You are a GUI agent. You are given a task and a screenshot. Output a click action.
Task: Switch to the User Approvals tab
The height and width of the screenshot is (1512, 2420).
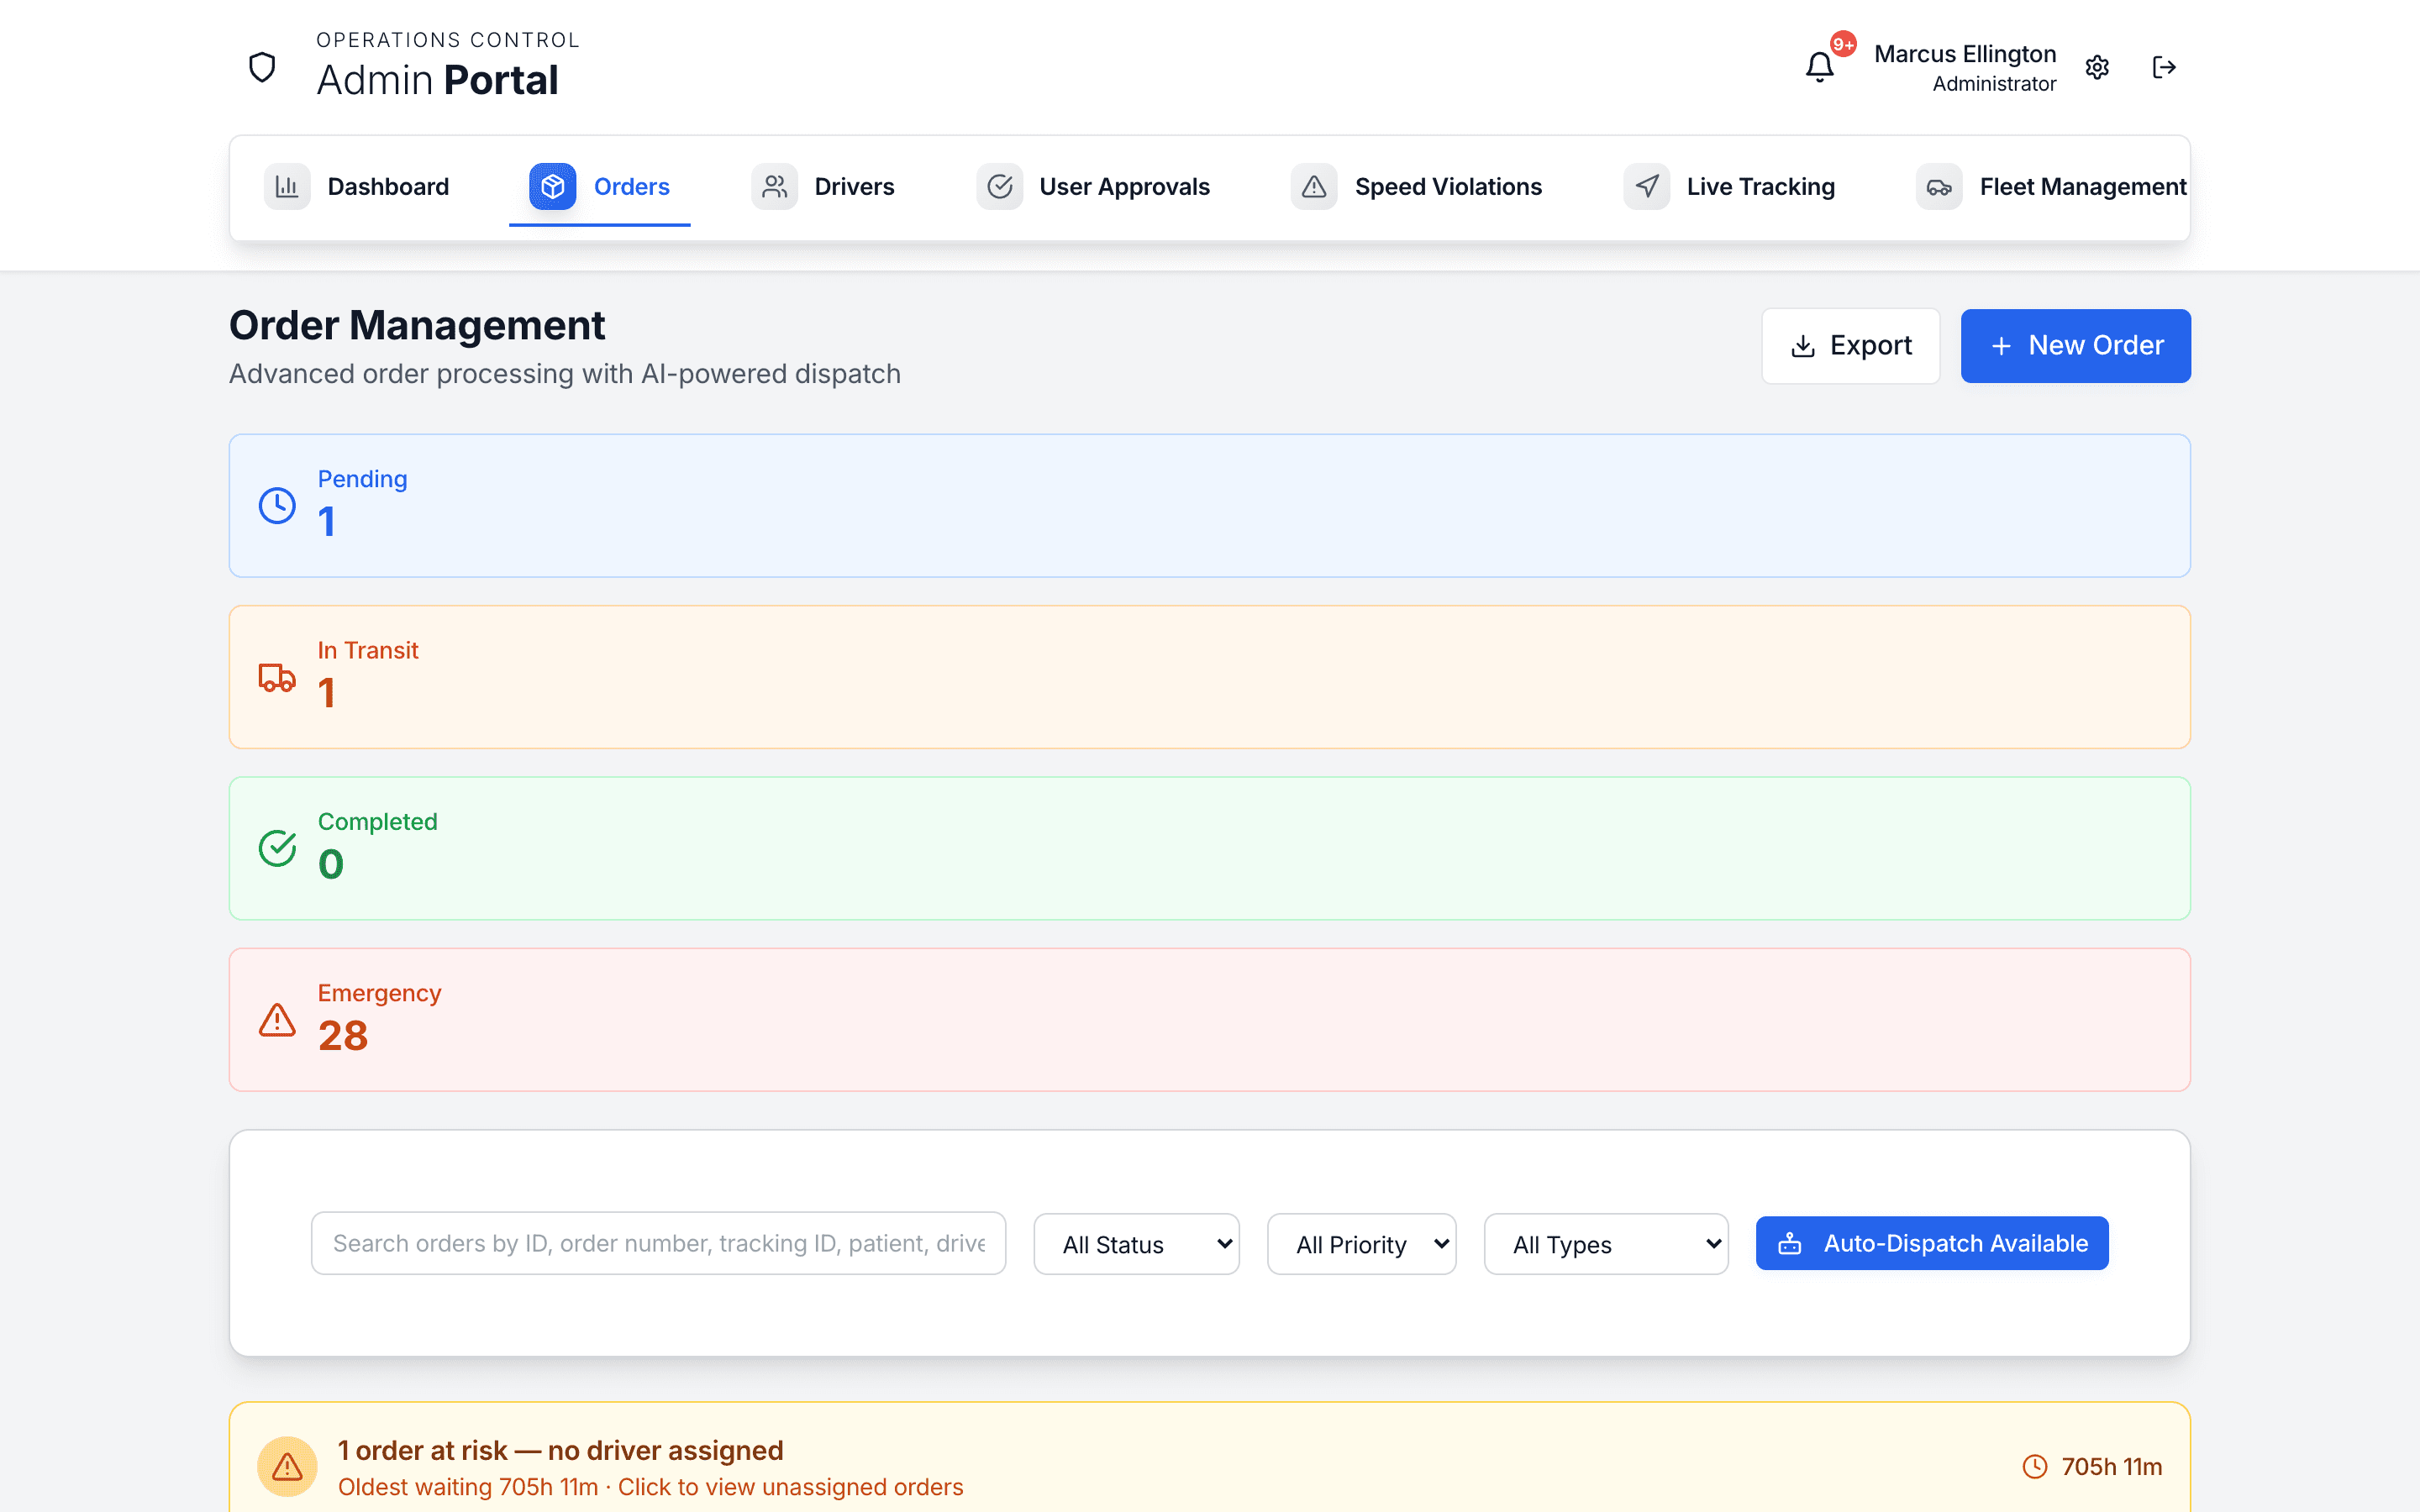1096,186
